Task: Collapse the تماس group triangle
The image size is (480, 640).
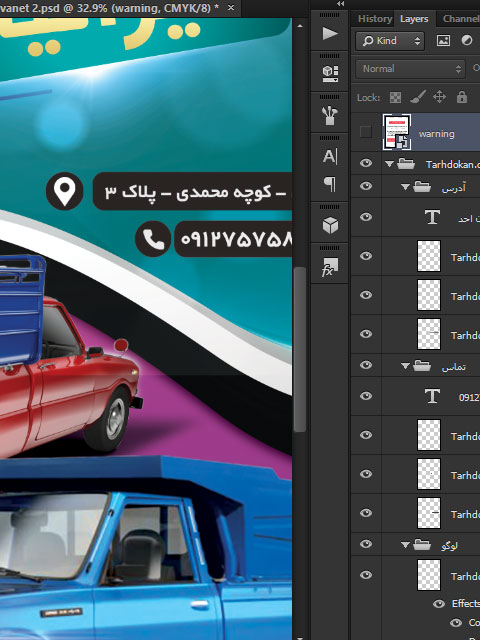Action: pyautogui.click(x=405, y=366)
